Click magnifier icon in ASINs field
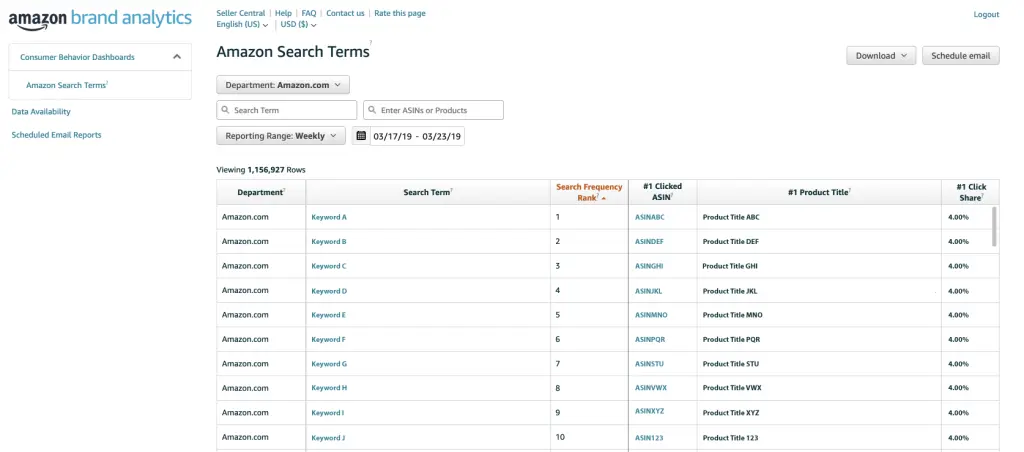Screen dimensions: 1024x452 tap(372, 110)
